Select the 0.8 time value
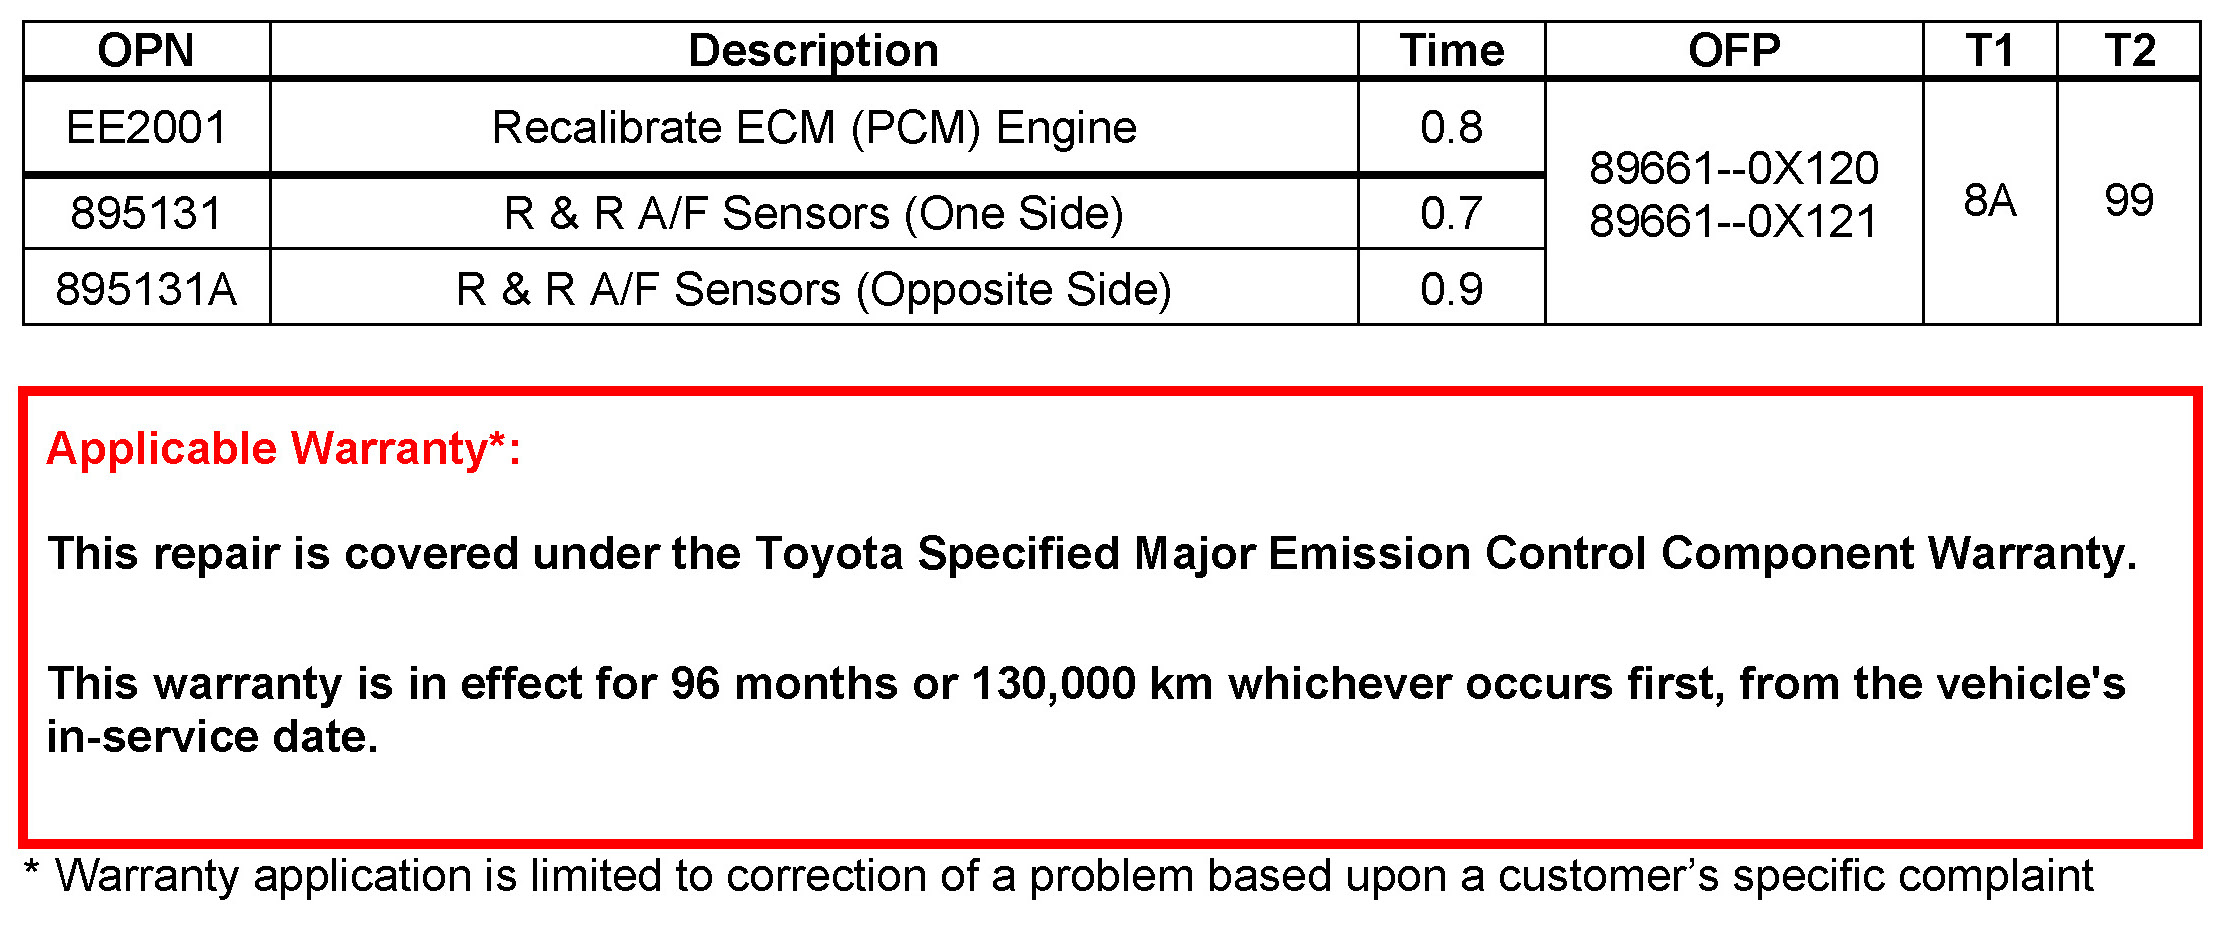This screenshot has width=2226, height=930. [x=1451, y=128]
